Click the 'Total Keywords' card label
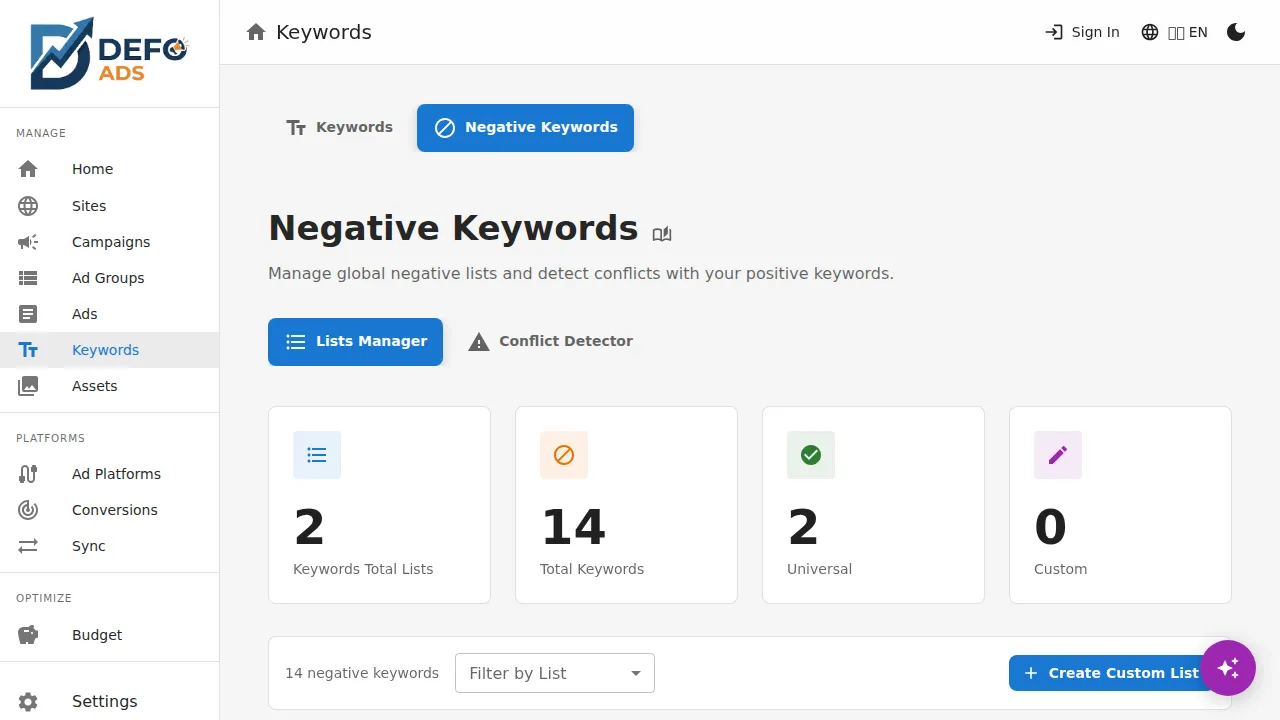 [592, 569]
